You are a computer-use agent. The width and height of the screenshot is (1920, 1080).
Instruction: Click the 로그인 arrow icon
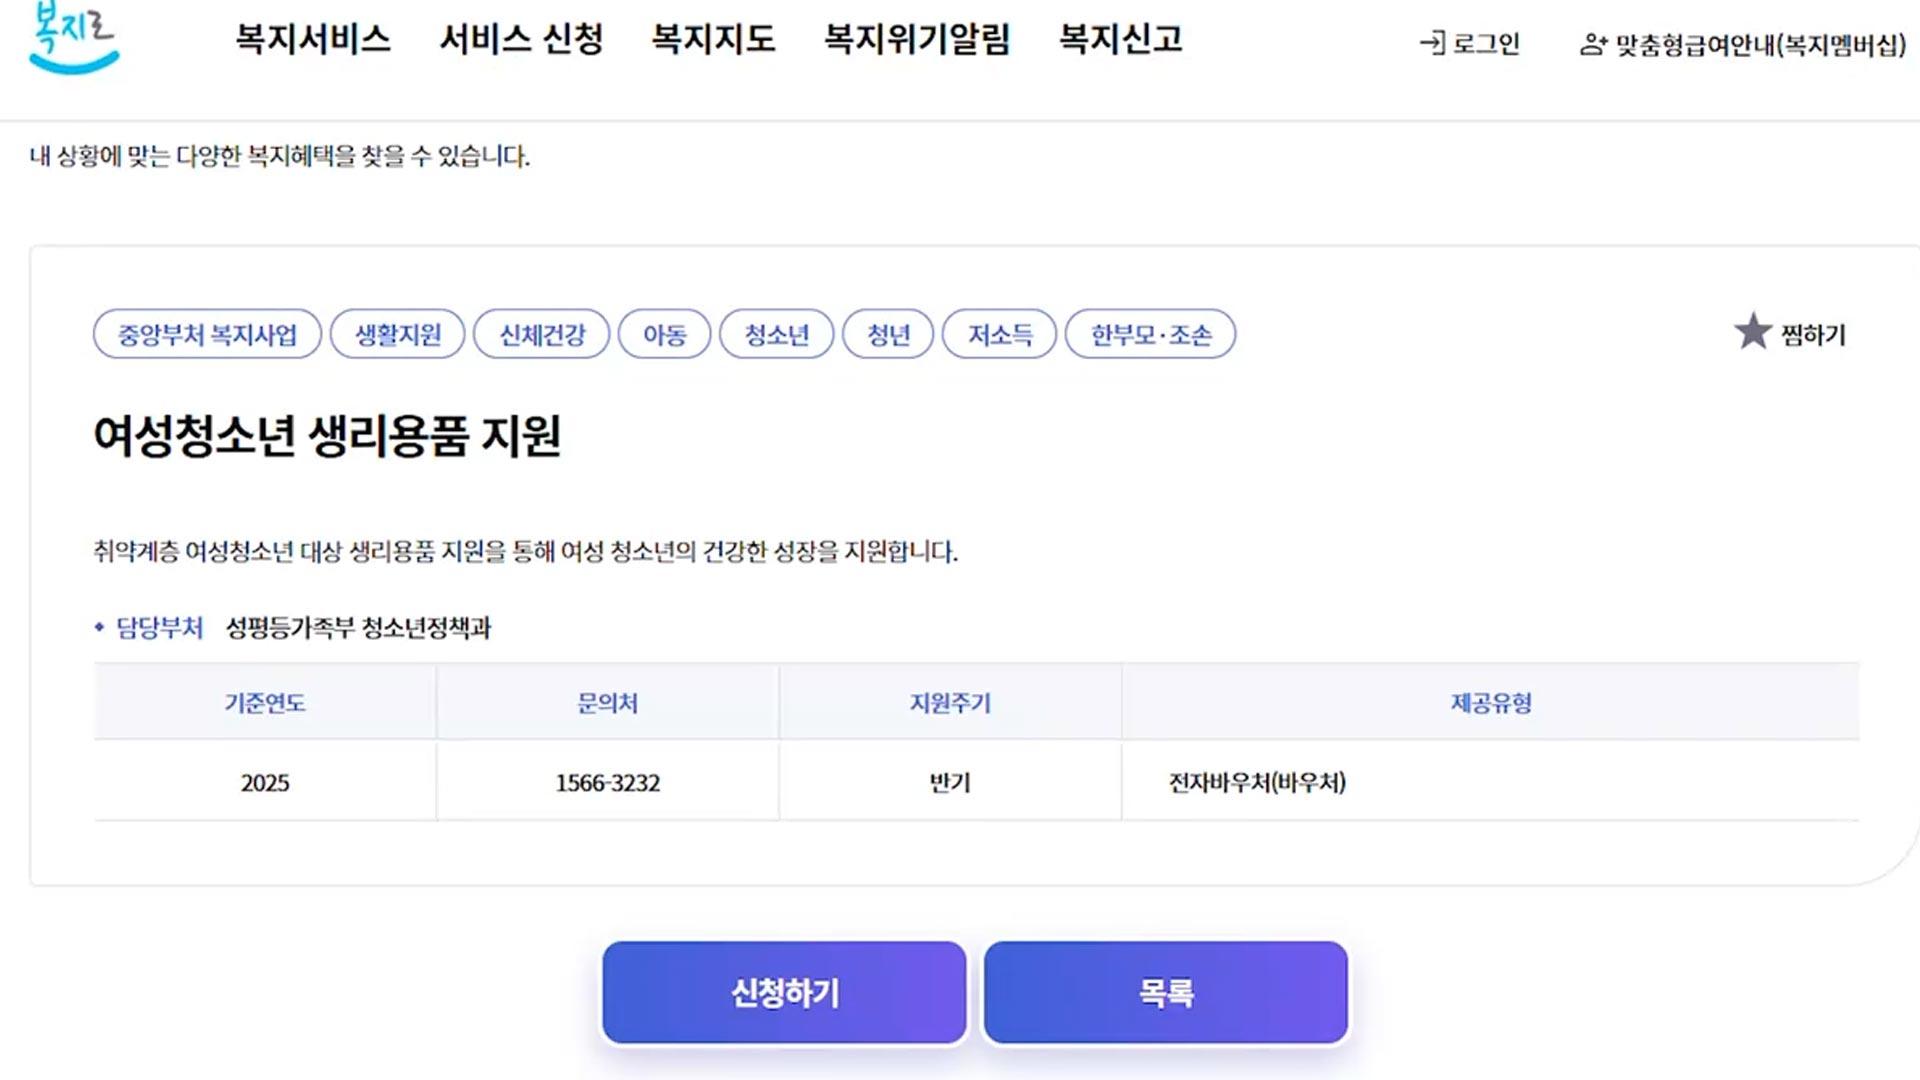1433,44
